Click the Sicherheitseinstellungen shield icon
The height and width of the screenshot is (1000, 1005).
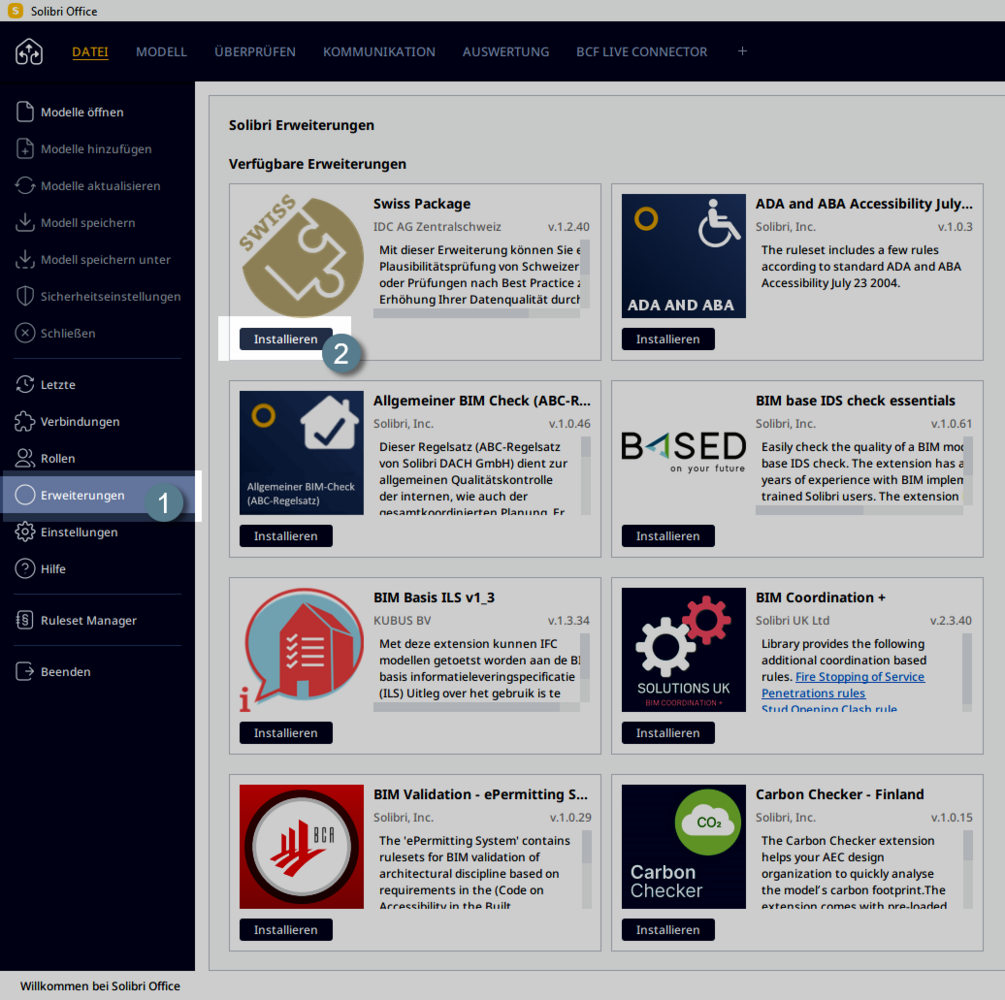pyautogui.click(x=24, y=296)
